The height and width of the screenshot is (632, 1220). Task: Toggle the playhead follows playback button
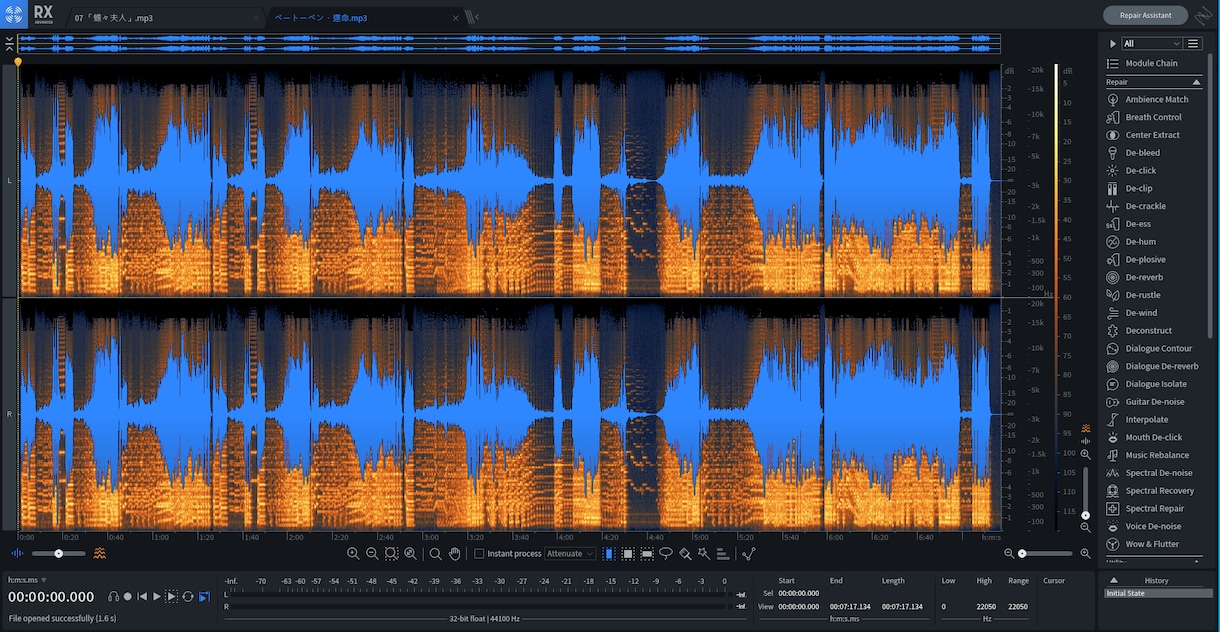pos(205,597)
